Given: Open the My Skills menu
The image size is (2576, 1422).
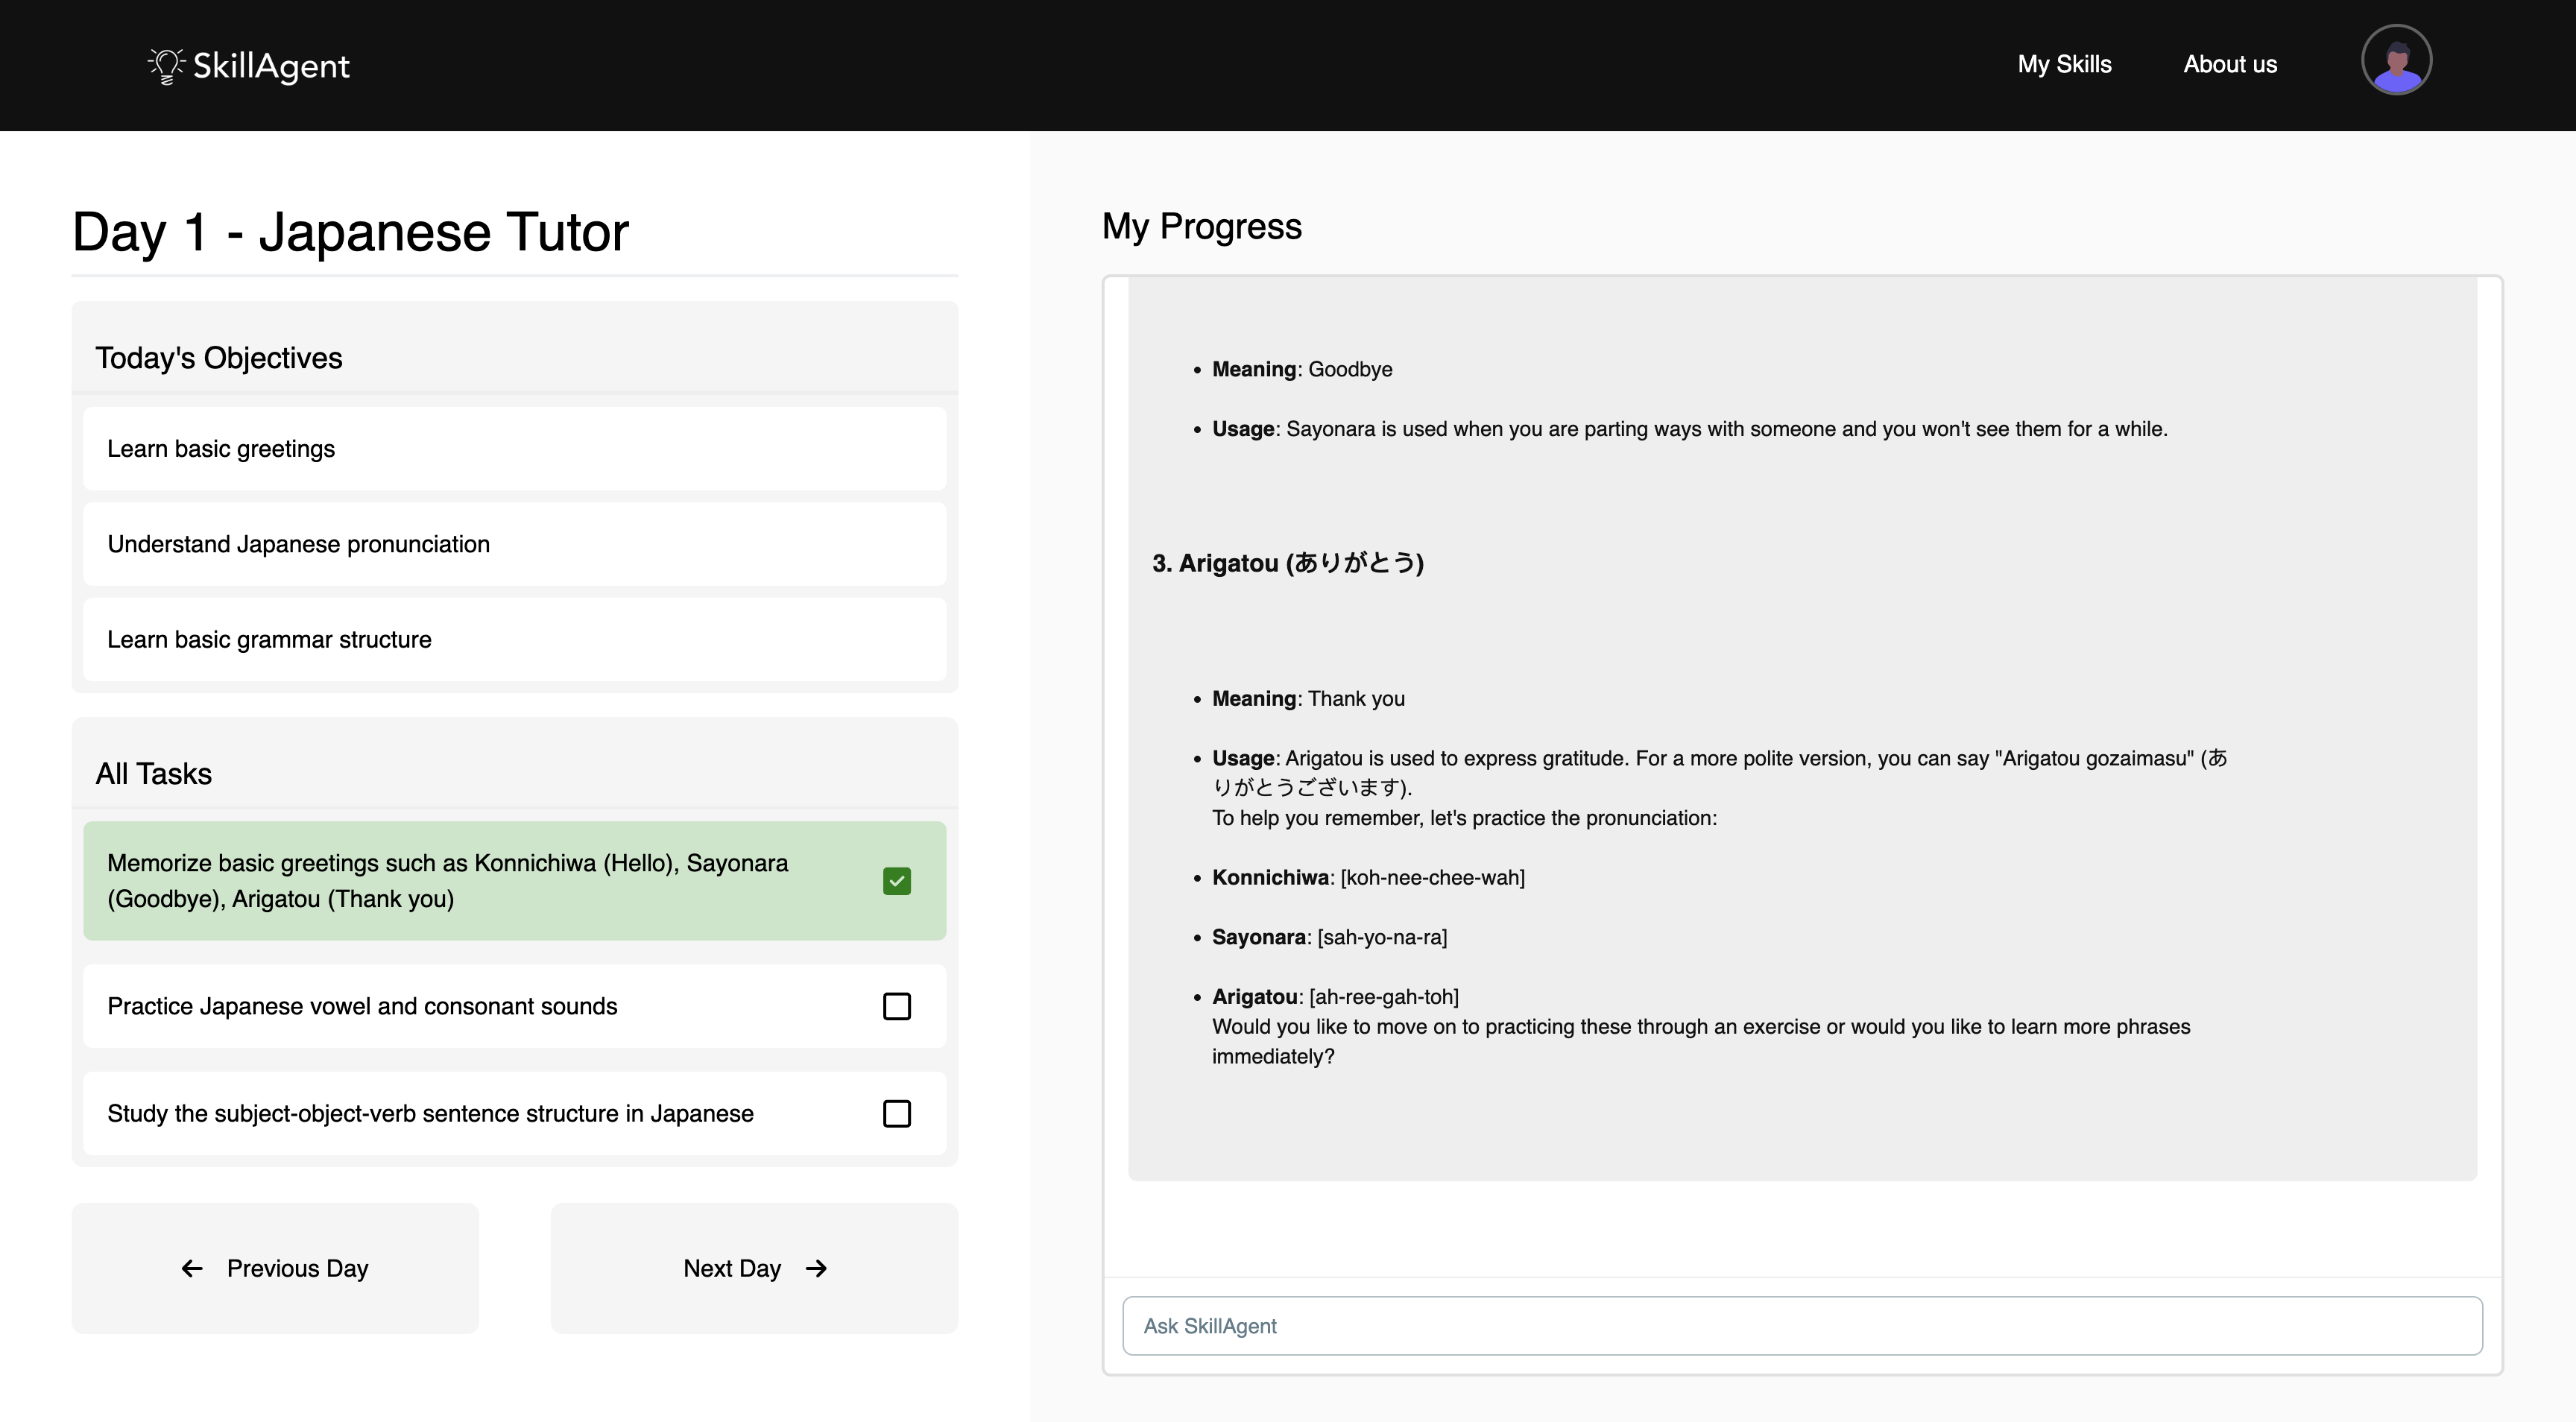Looking at the screenshot, I should pos(2064,64).
